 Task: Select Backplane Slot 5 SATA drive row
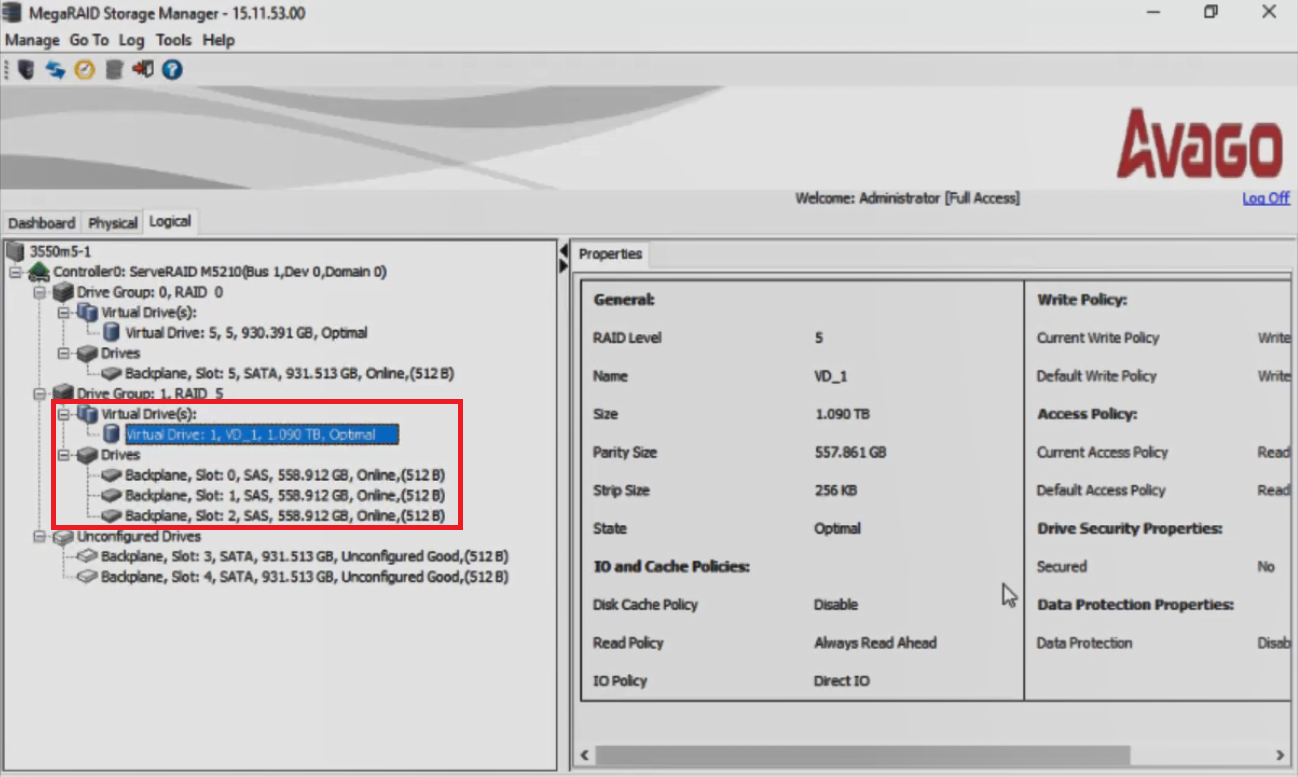click(x=290, y=373)
